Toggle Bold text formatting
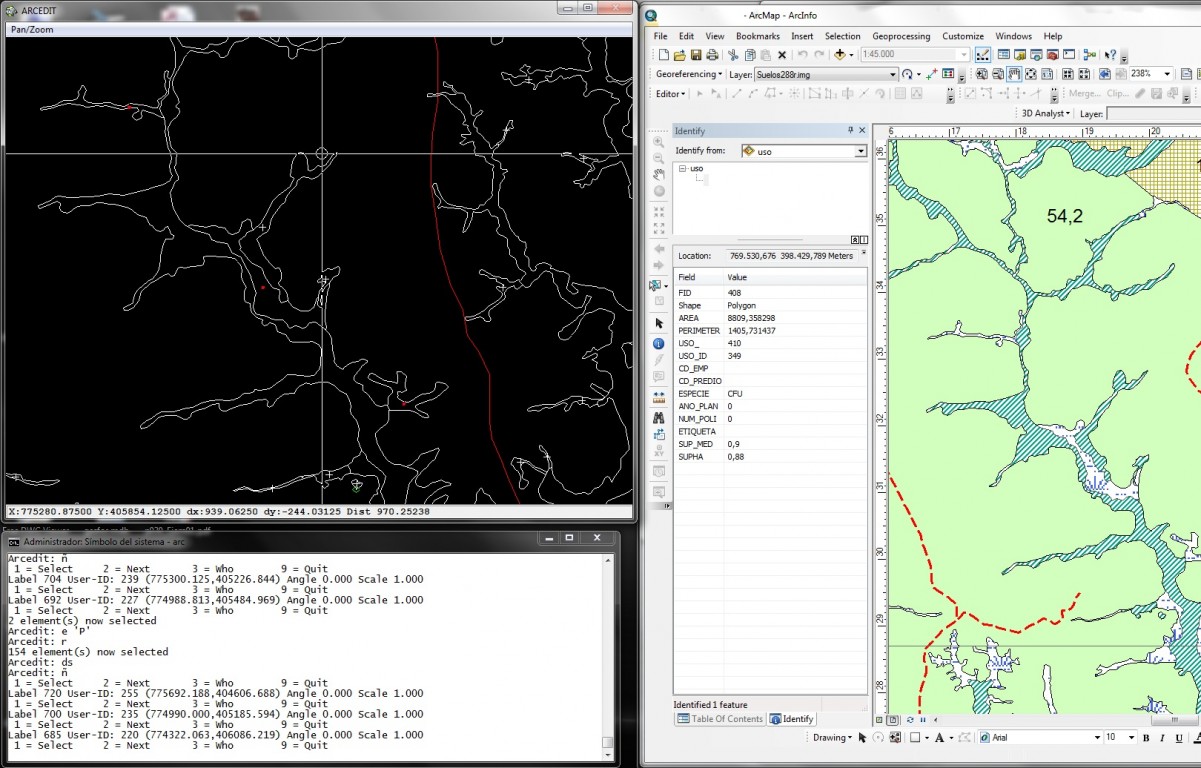1201x768 pixels. (x=1145, y=738)
